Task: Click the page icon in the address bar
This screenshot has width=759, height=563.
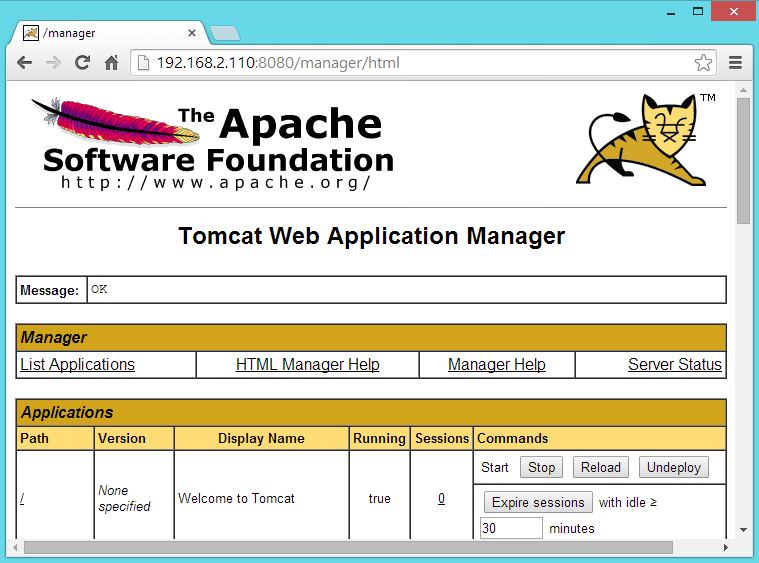Action: coord(143,62)
